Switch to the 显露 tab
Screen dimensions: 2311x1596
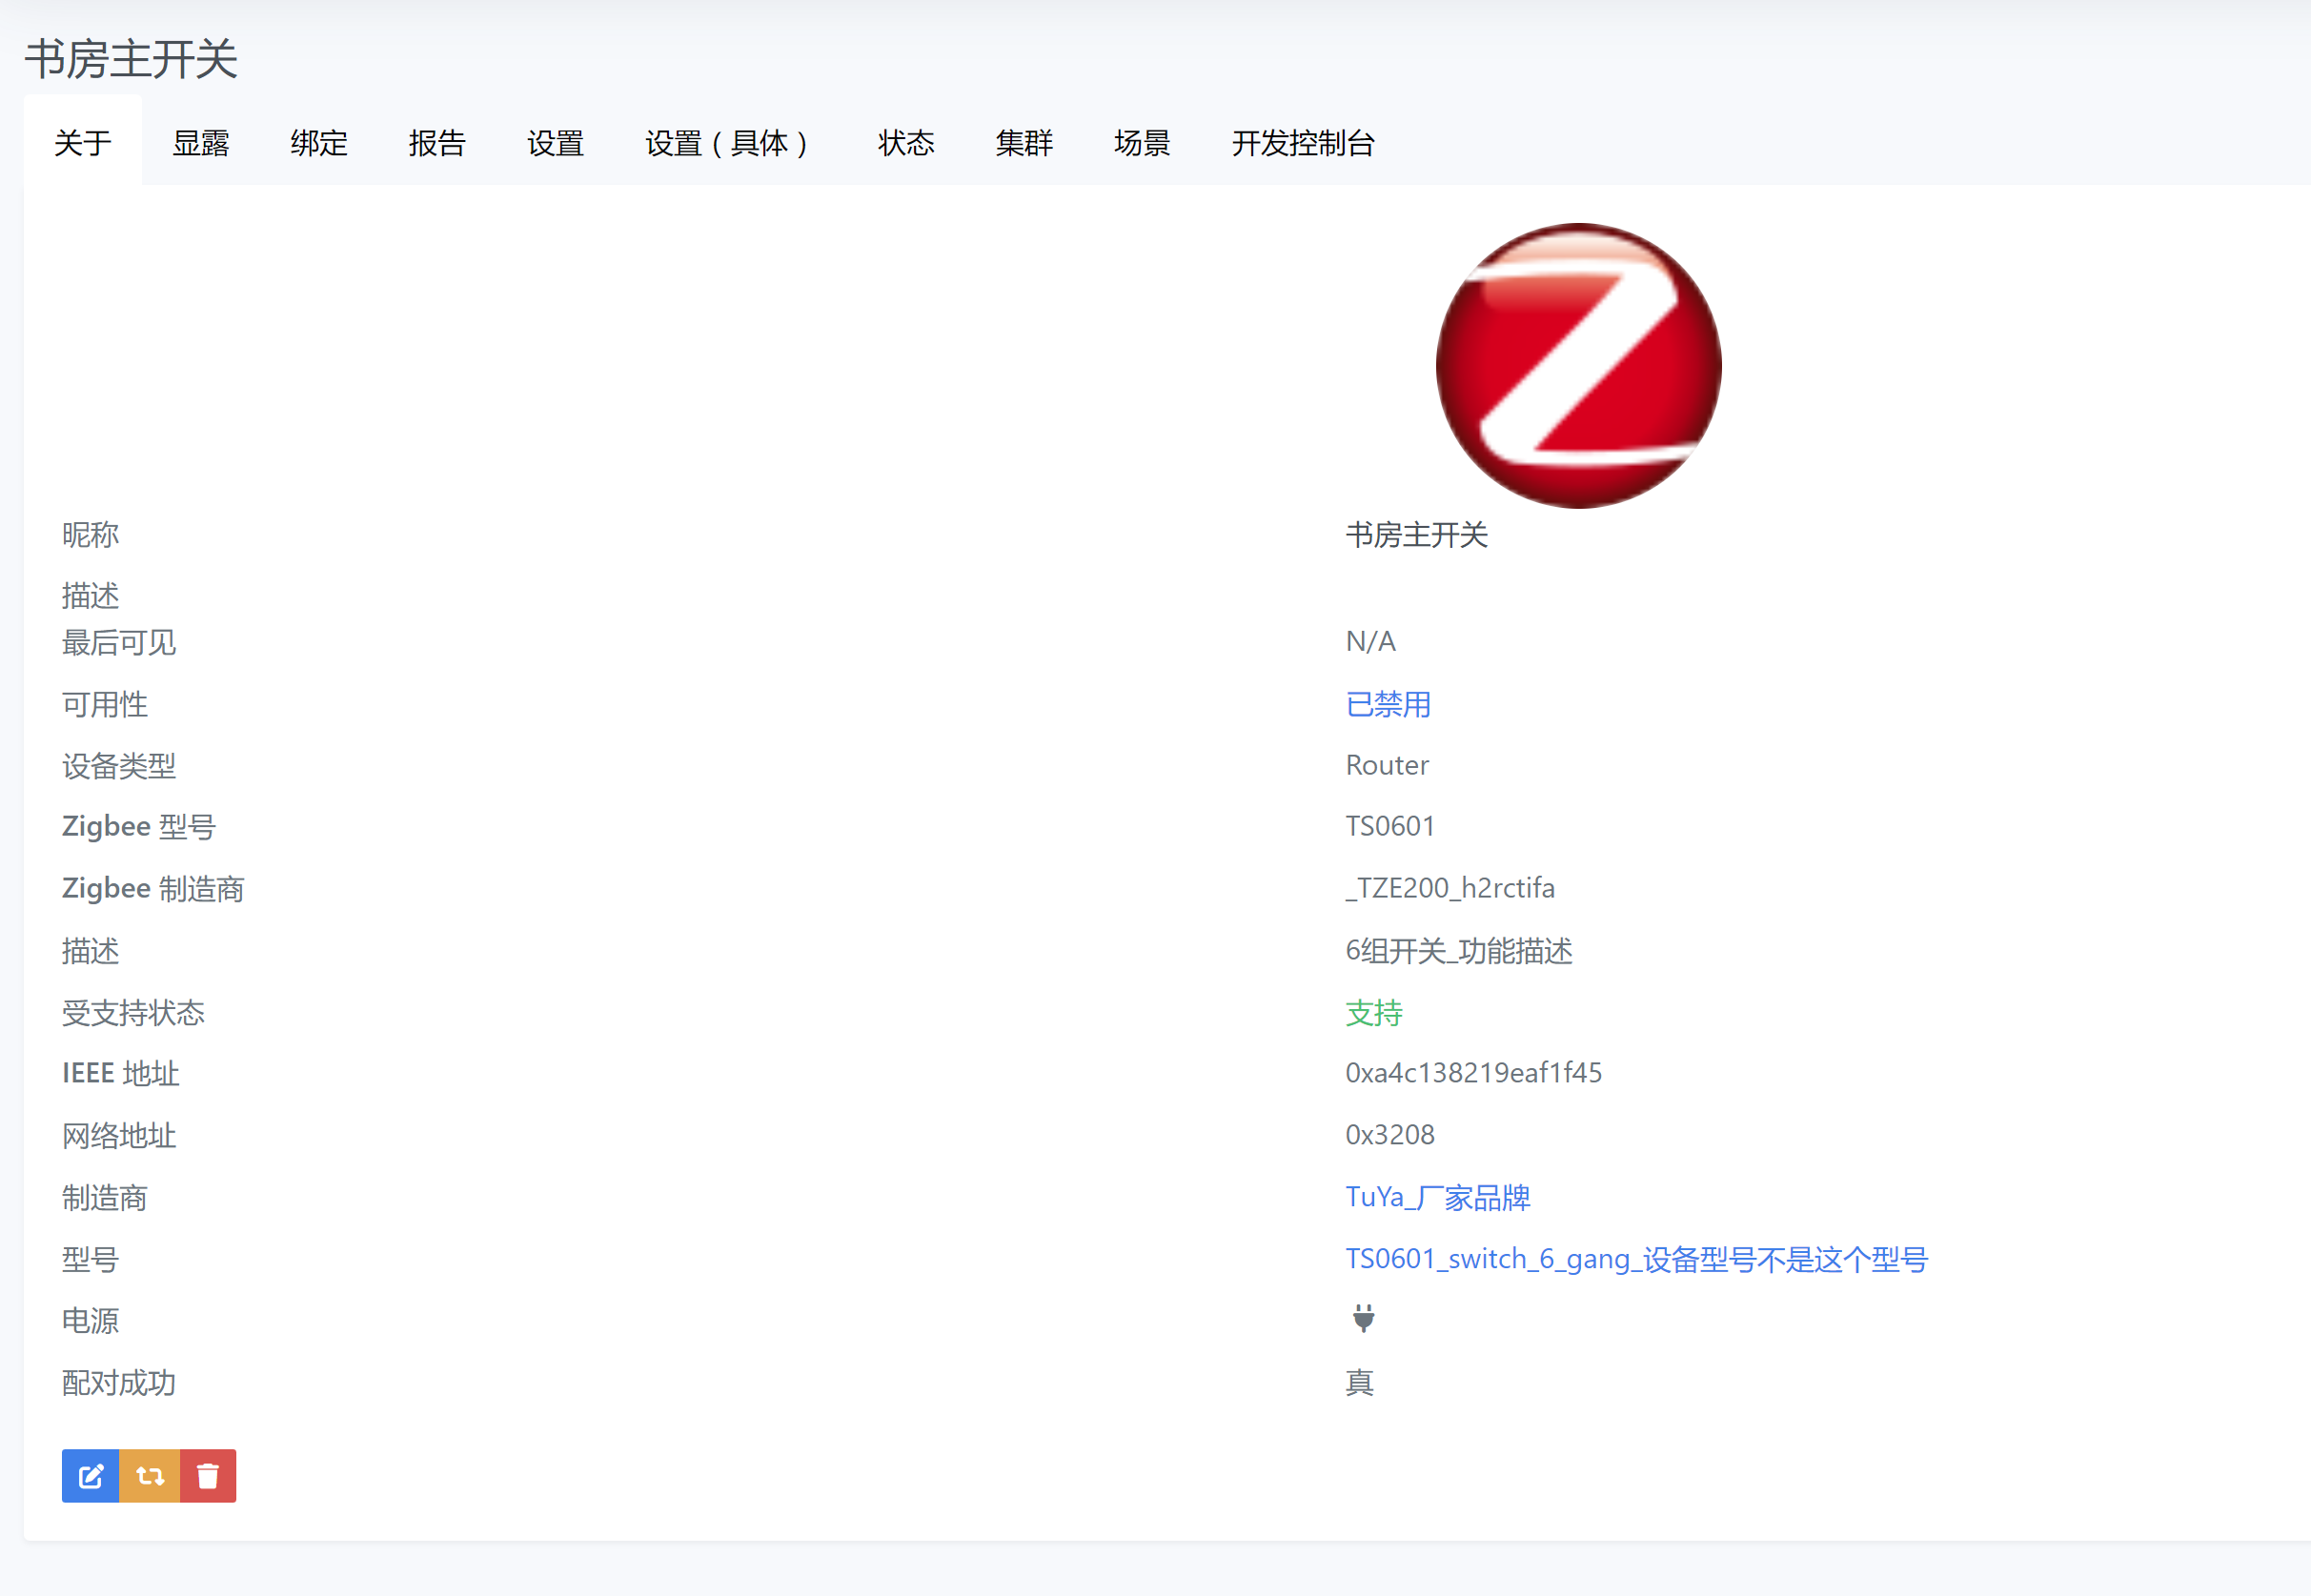202,143
